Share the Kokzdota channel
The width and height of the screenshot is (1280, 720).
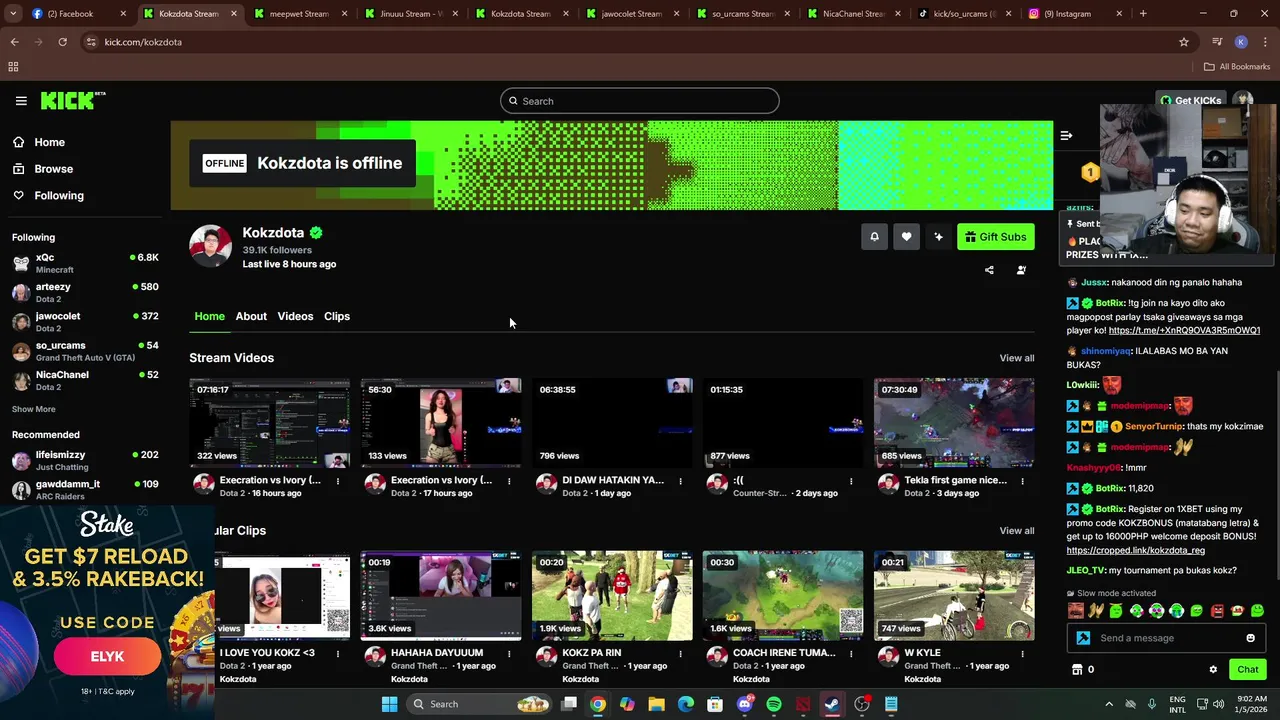click(989, 270)
